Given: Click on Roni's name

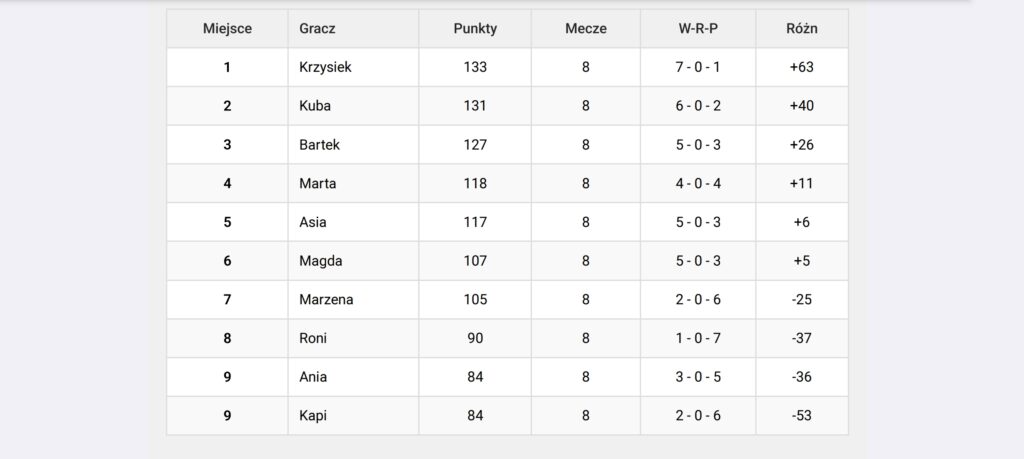Looking at the screenshot, I should (313, 338).
